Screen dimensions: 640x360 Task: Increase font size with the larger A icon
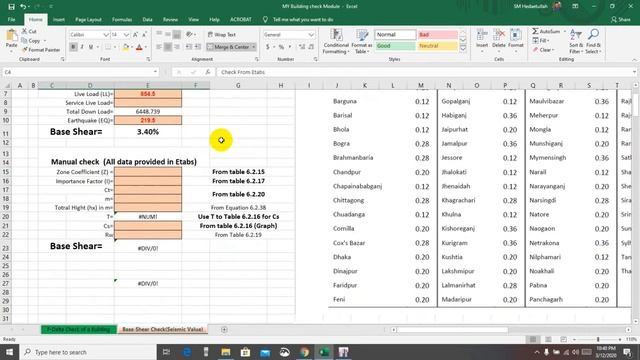click(x=136, y=35)
